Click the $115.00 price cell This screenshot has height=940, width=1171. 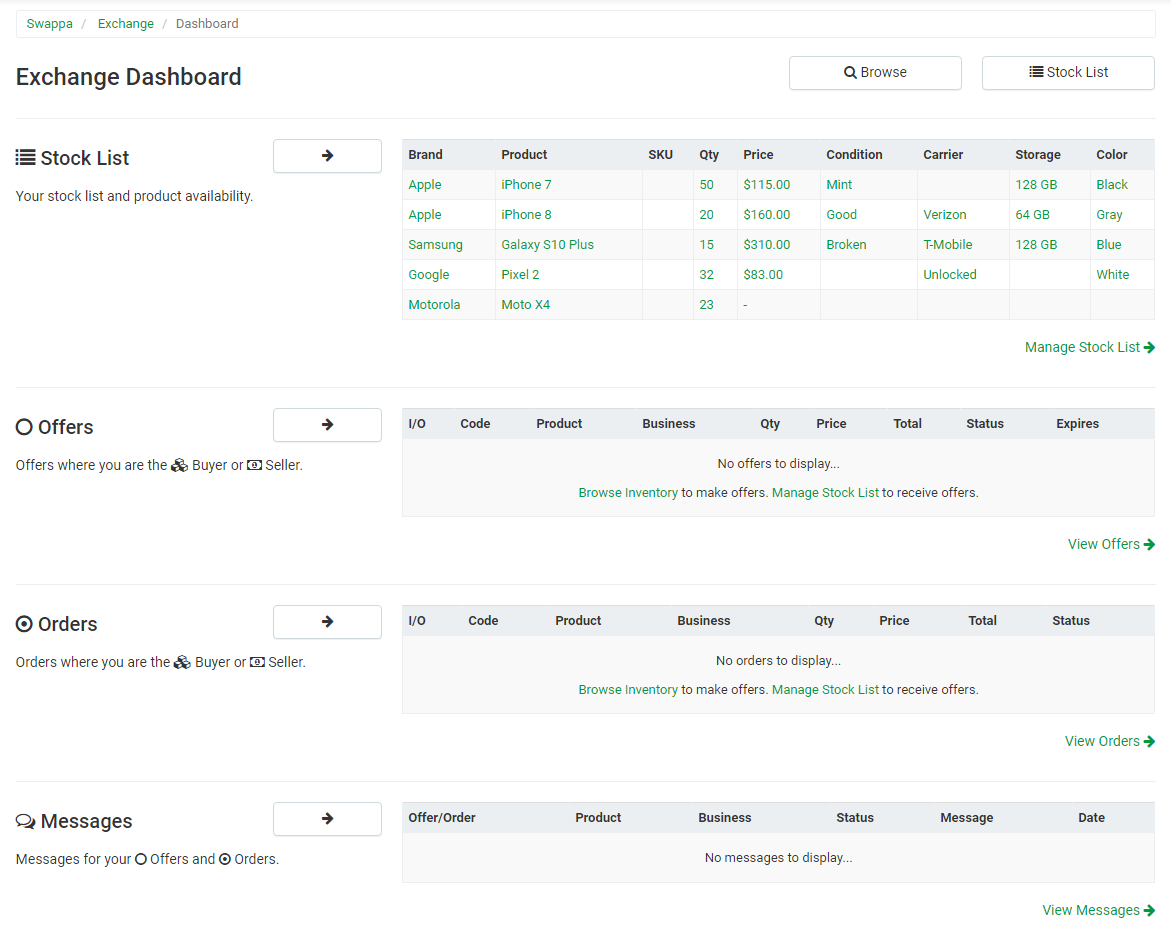tap(767, 184)
